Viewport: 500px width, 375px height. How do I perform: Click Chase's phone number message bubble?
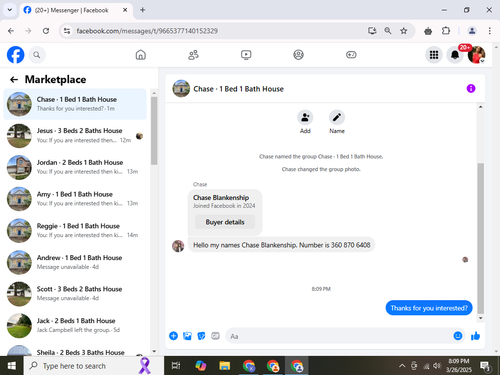pos(282,245)
